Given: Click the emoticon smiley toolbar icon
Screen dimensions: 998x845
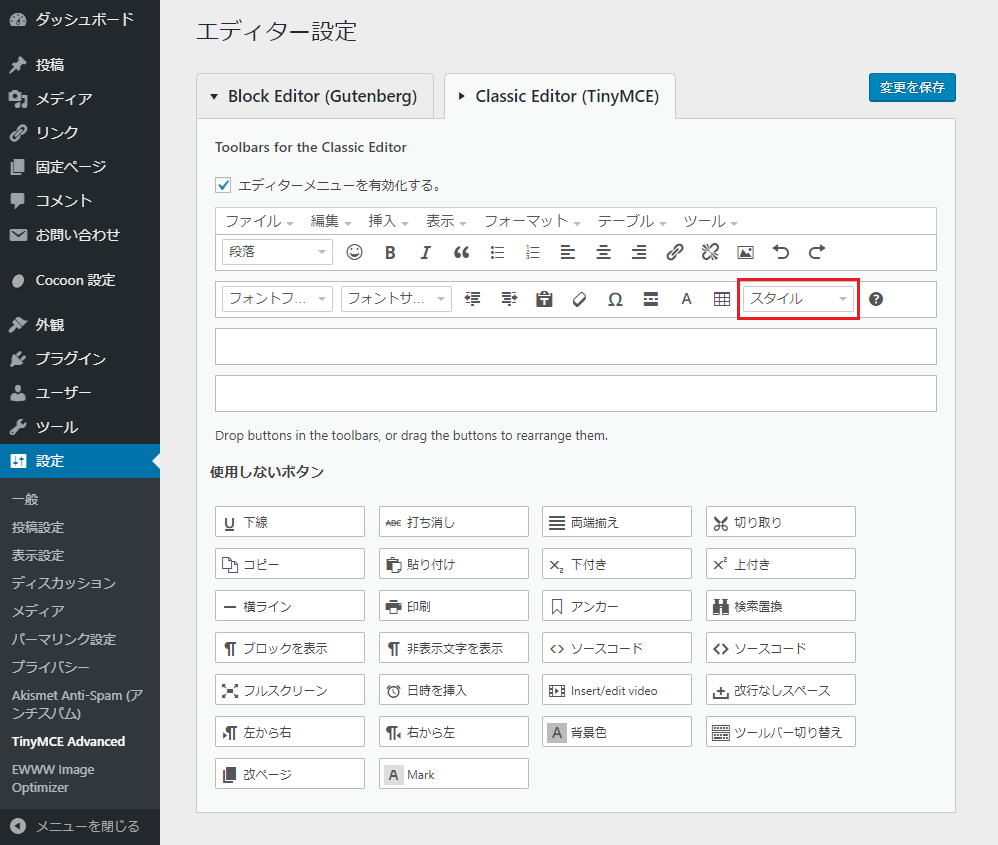Looking at the screenshot, I should click(355, 253).
